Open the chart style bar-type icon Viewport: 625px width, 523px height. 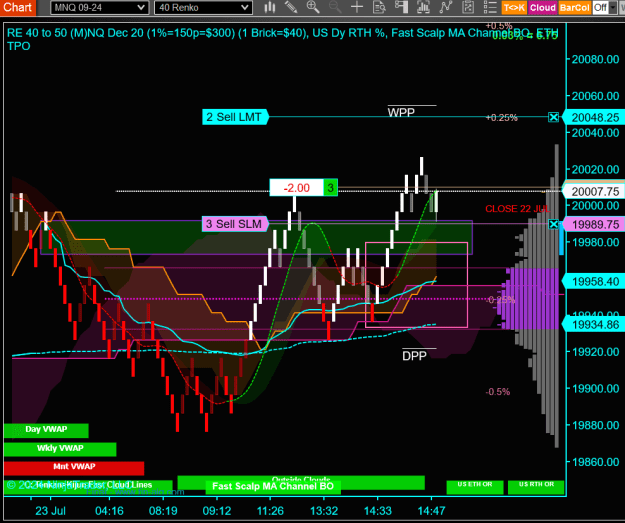tap(270, 7)
